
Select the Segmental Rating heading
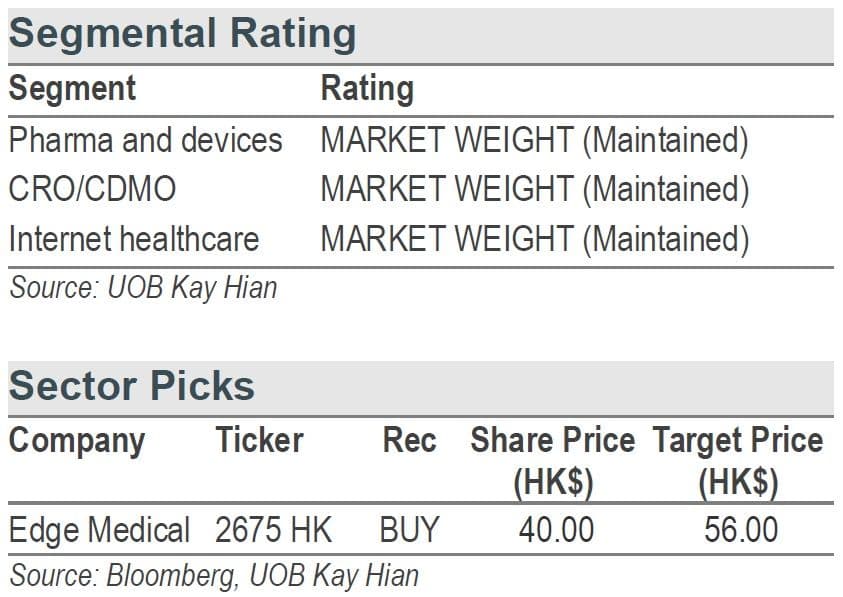182,34
